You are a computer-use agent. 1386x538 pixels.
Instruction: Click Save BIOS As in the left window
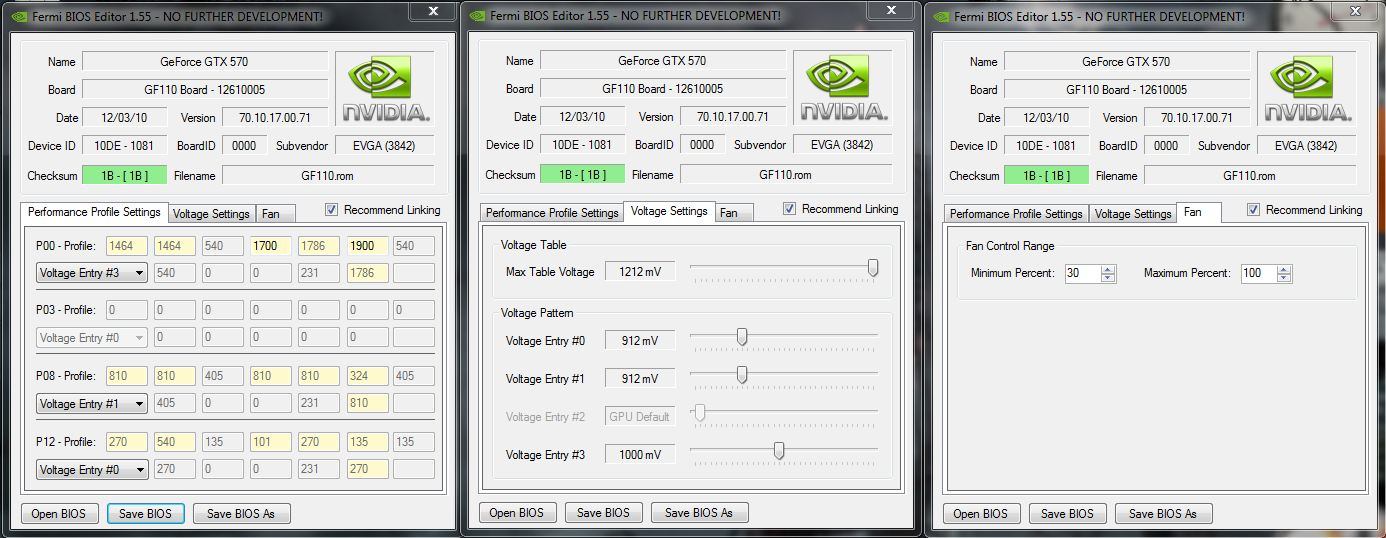pos(240,513)
